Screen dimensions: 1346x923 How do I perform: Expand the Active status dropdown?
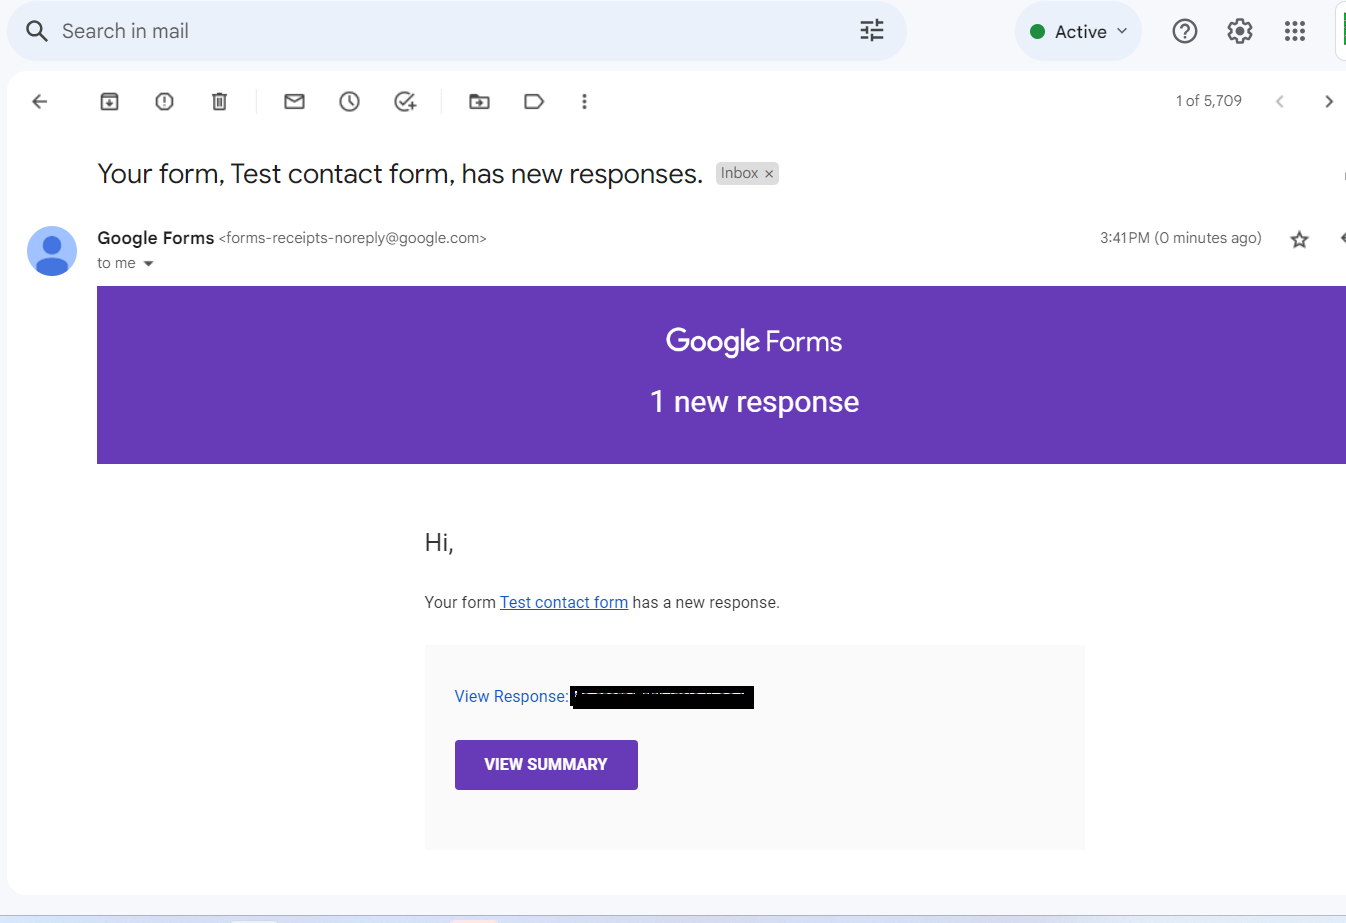coord(1078,31)
